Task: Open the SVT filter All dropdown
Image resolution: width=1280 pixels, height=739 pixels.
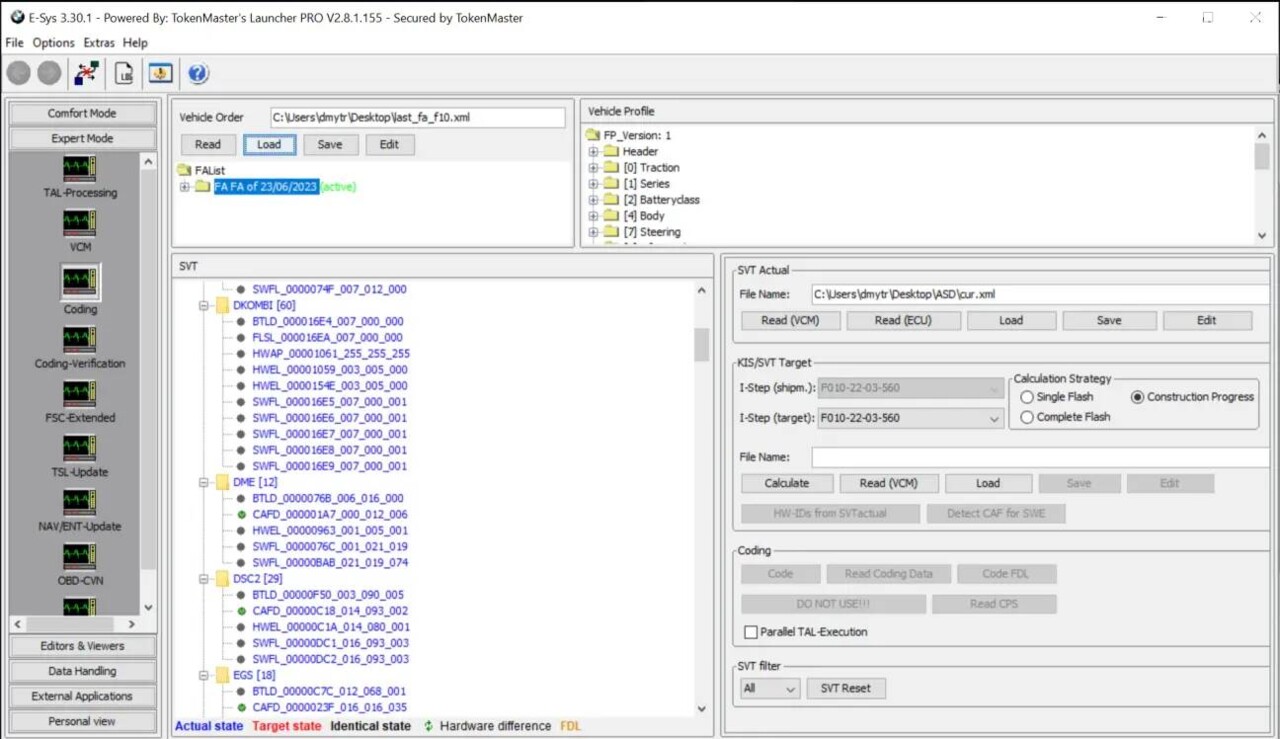Action: pyautogui.click(x=770, y=689)
